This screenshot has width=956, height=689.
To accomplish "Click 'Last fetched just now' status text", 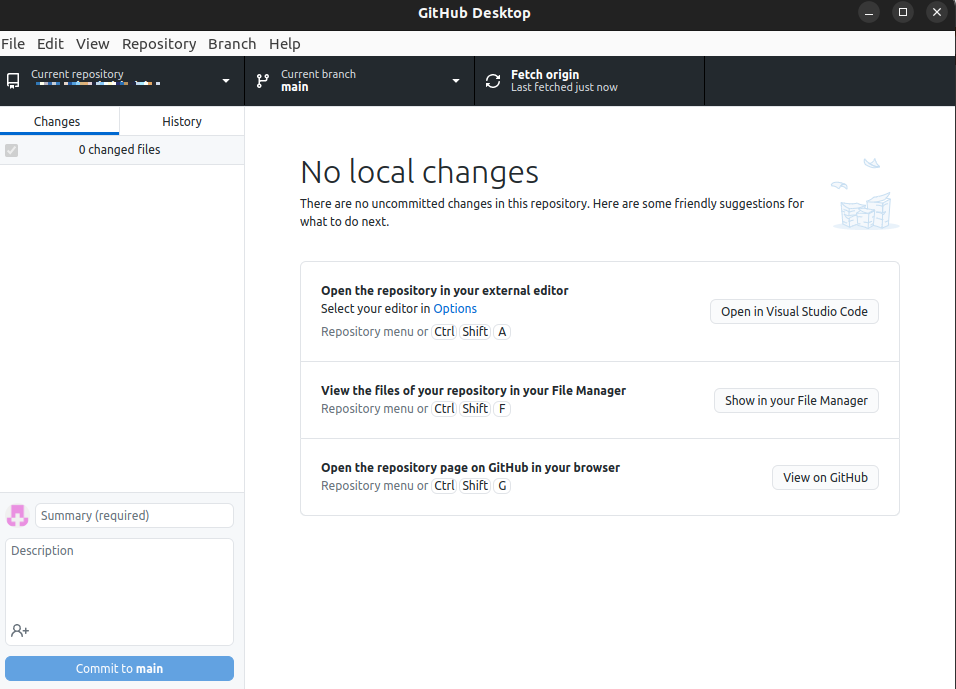I will pyautogui.click(x=564, y=87).
